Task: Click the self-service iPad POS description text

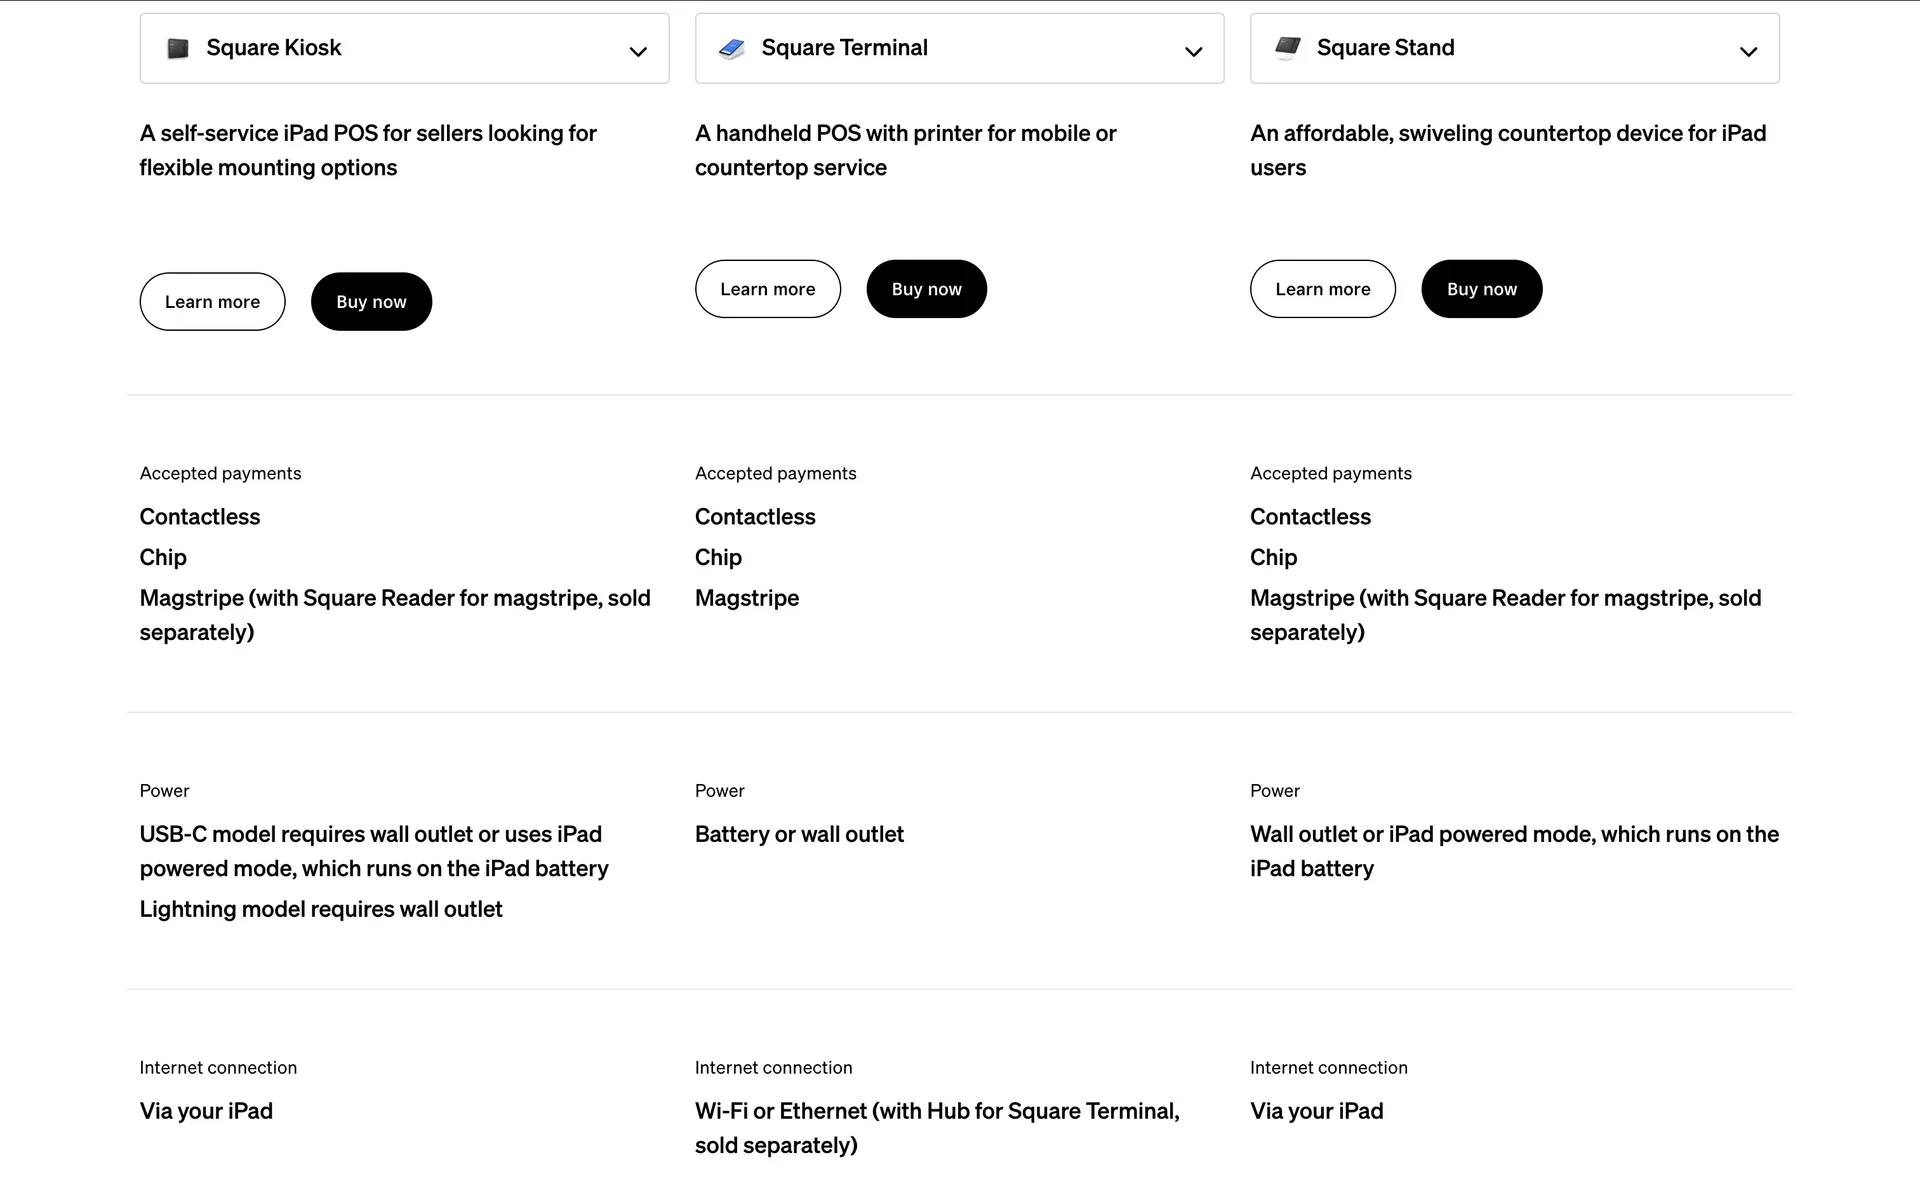Action: [x=368, y=151]
